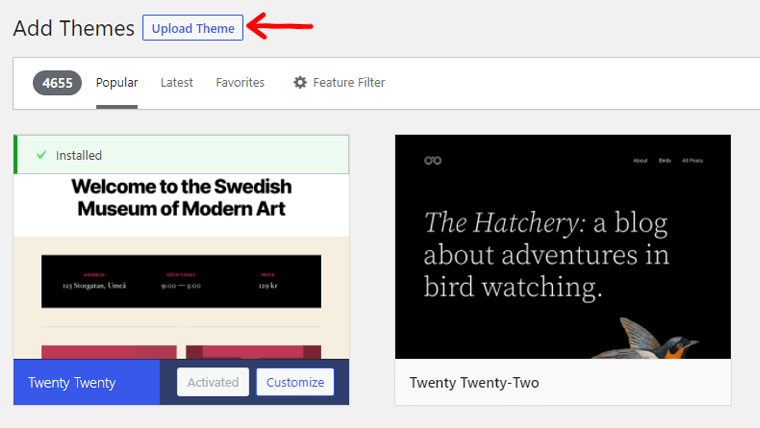Click the Activated button on Twenty Twenty
Screen dimensions: 760x428
pos(213,382)
